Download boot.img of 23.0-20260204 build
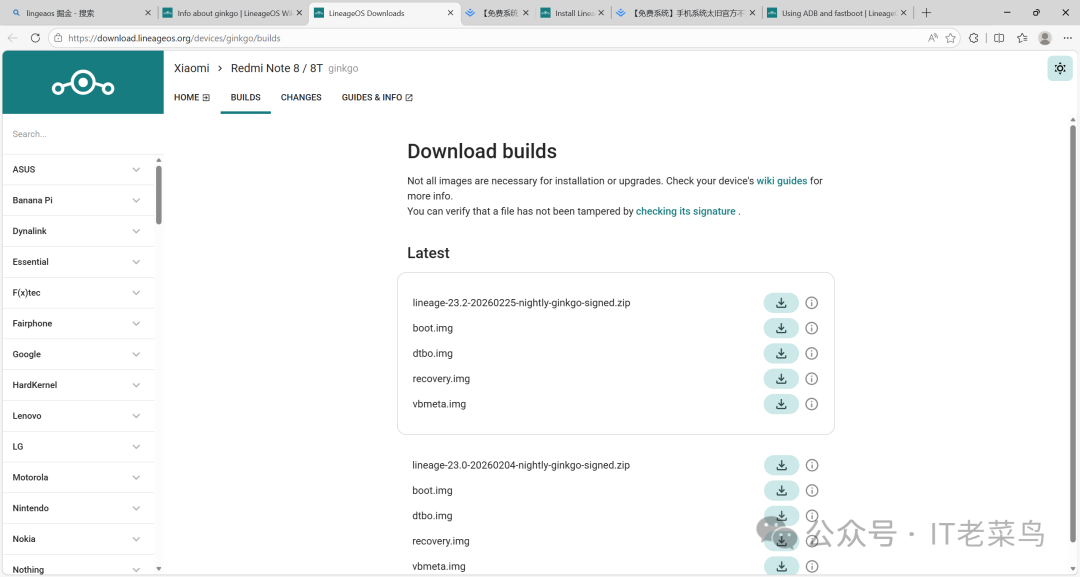The width and height of the screenshot is (1080, 577). pos(781,491)
